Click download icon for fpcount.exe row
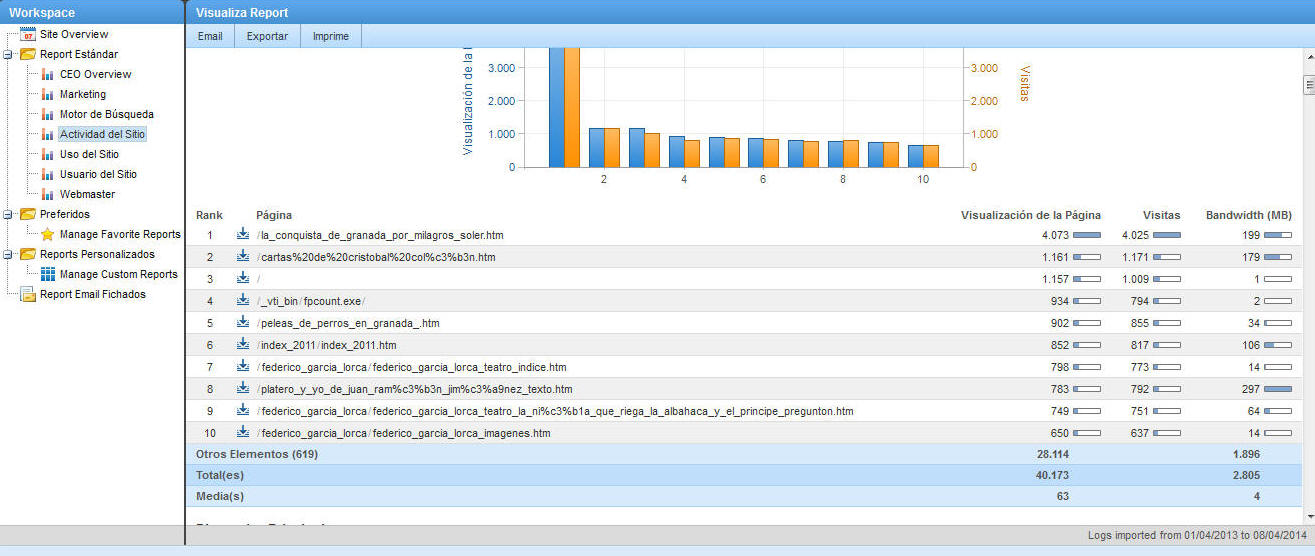The image size is (1315, 556). point(243,300)
